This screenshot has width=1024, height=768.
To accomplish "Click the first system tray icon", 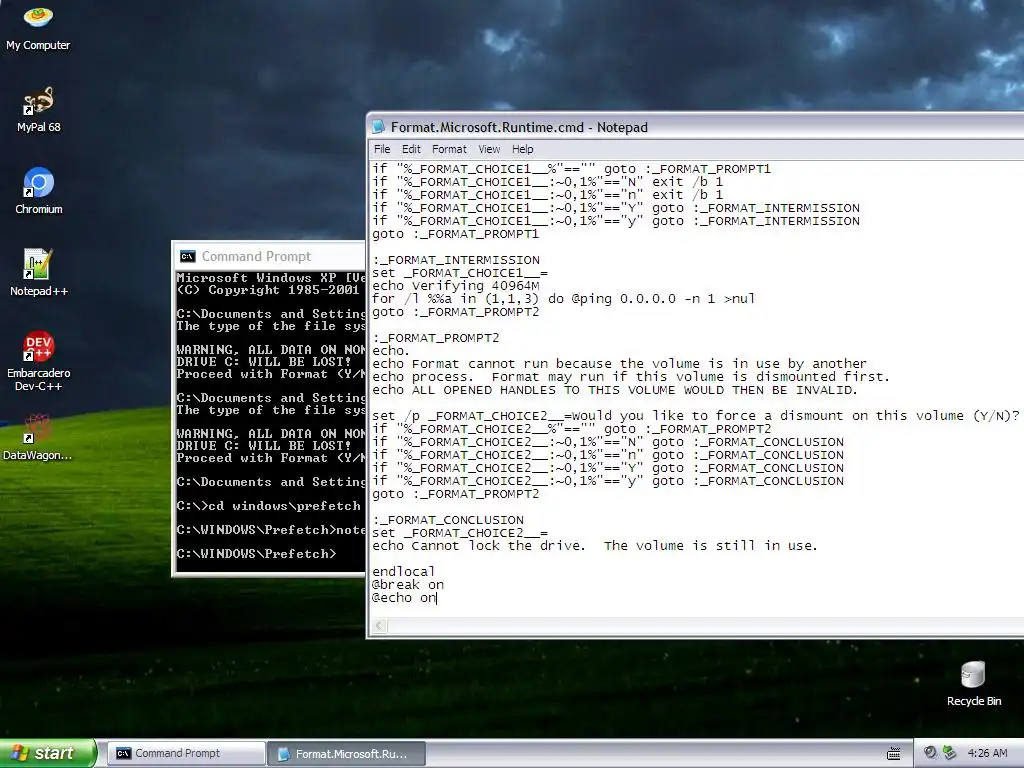I will [x=931, y=753].
